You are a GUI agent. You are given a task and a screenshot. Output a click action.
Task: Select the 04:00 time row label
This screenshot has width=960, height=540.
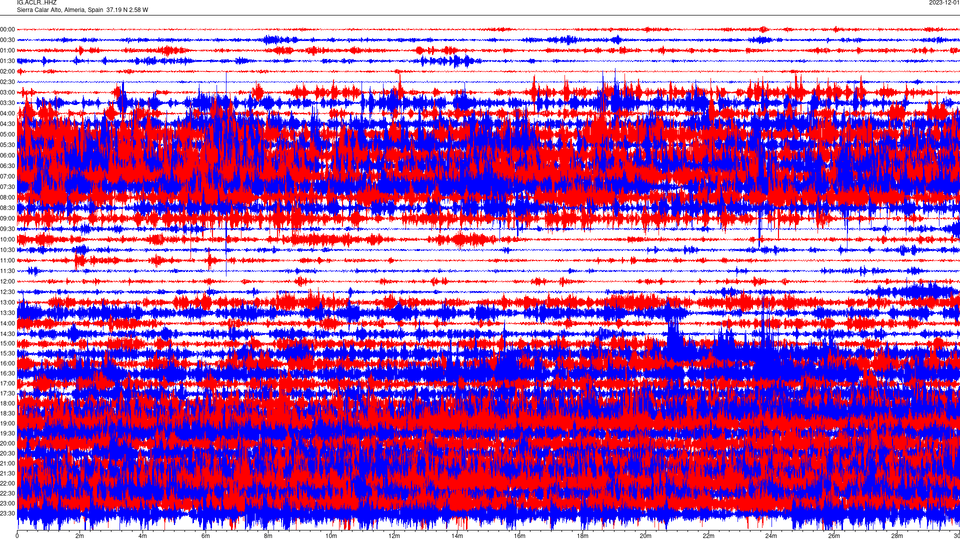[x=7, y=113]
